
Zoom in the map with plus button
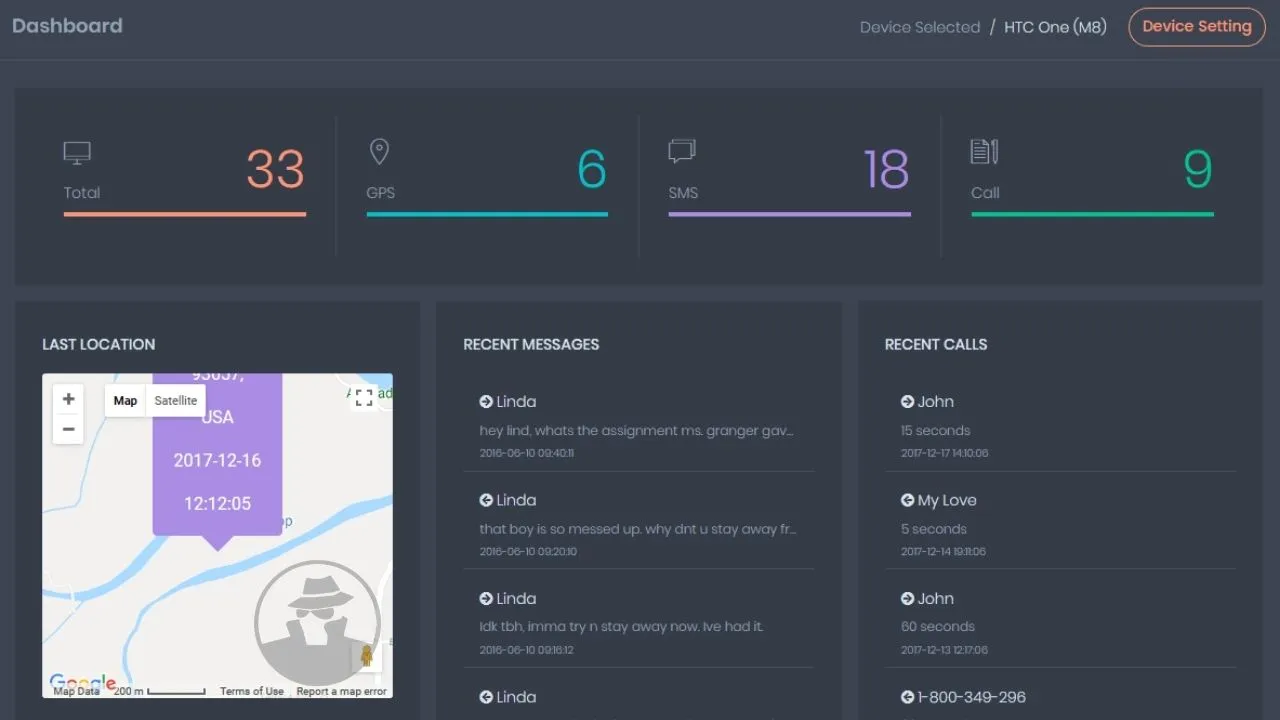68,399
